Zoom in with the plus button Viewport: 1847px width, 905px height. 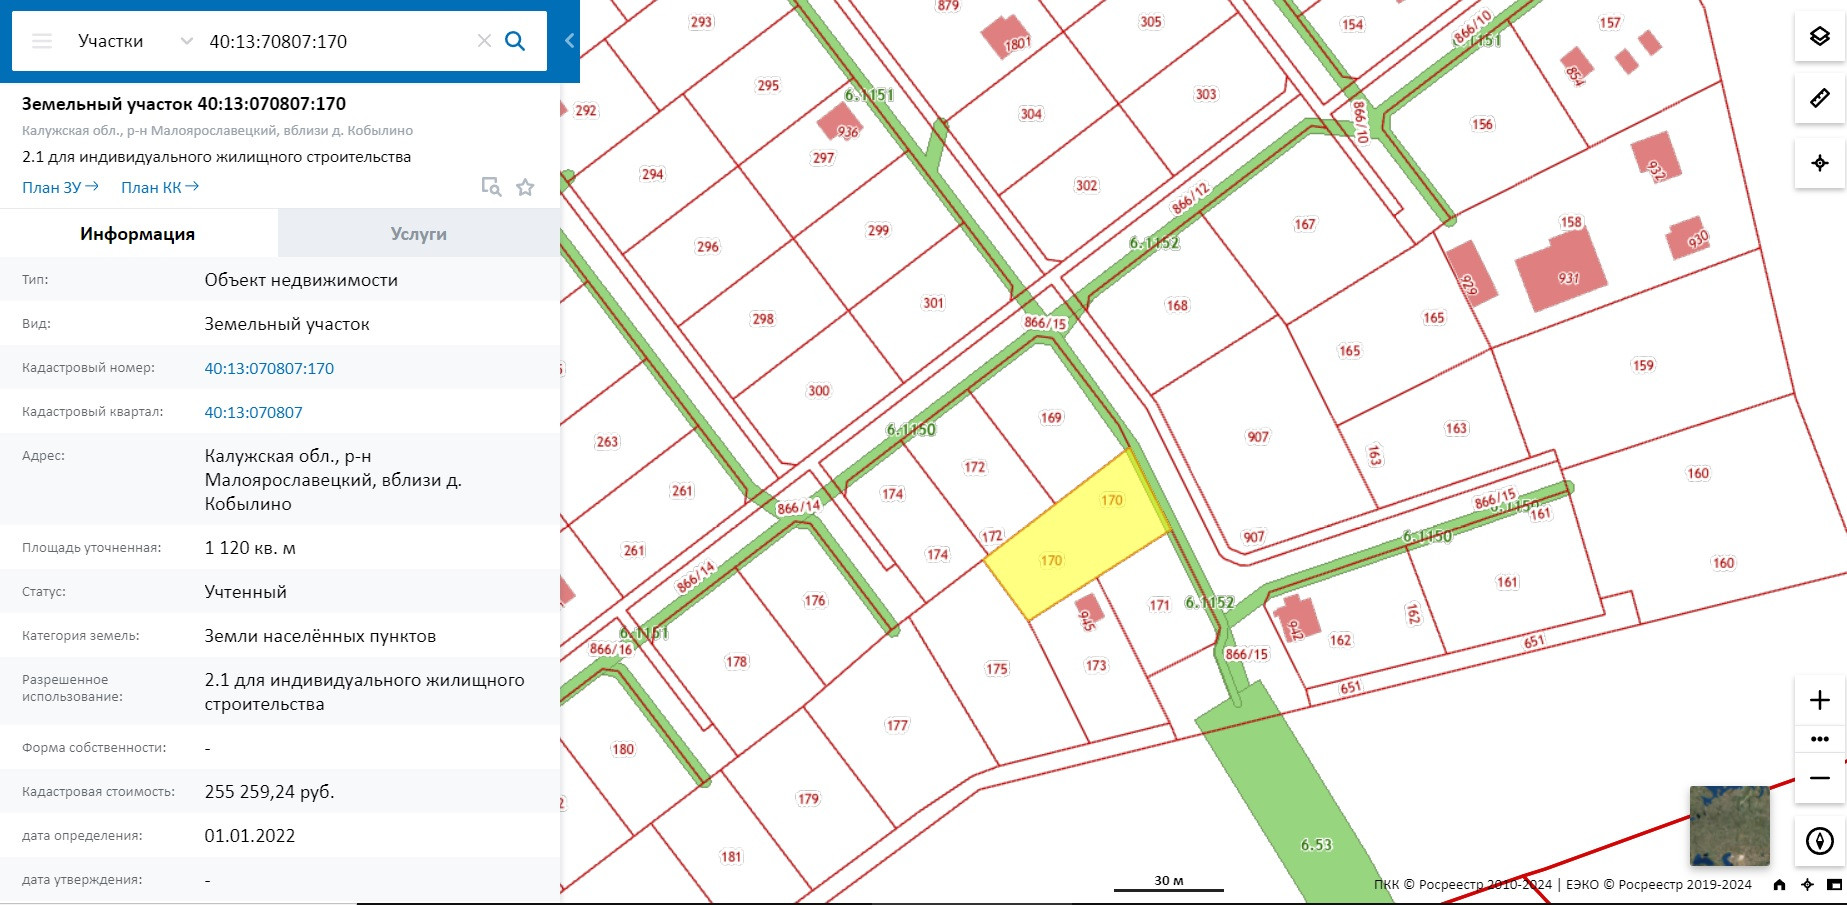coord(1820,700)
